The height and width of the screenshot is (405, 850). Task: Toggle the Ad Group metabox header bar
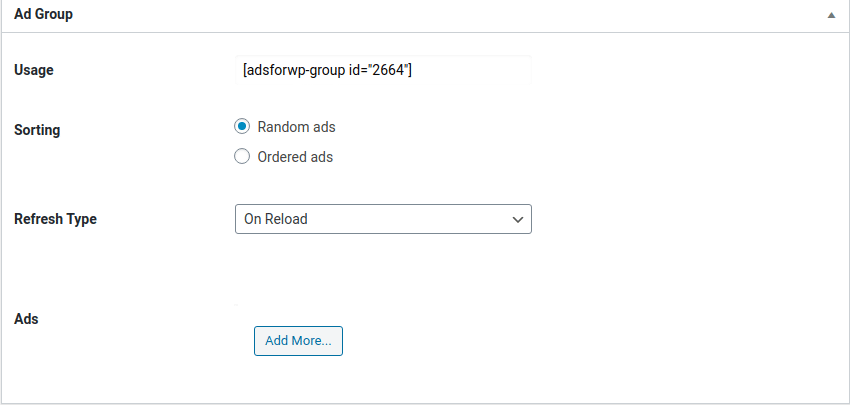point(425,15)
